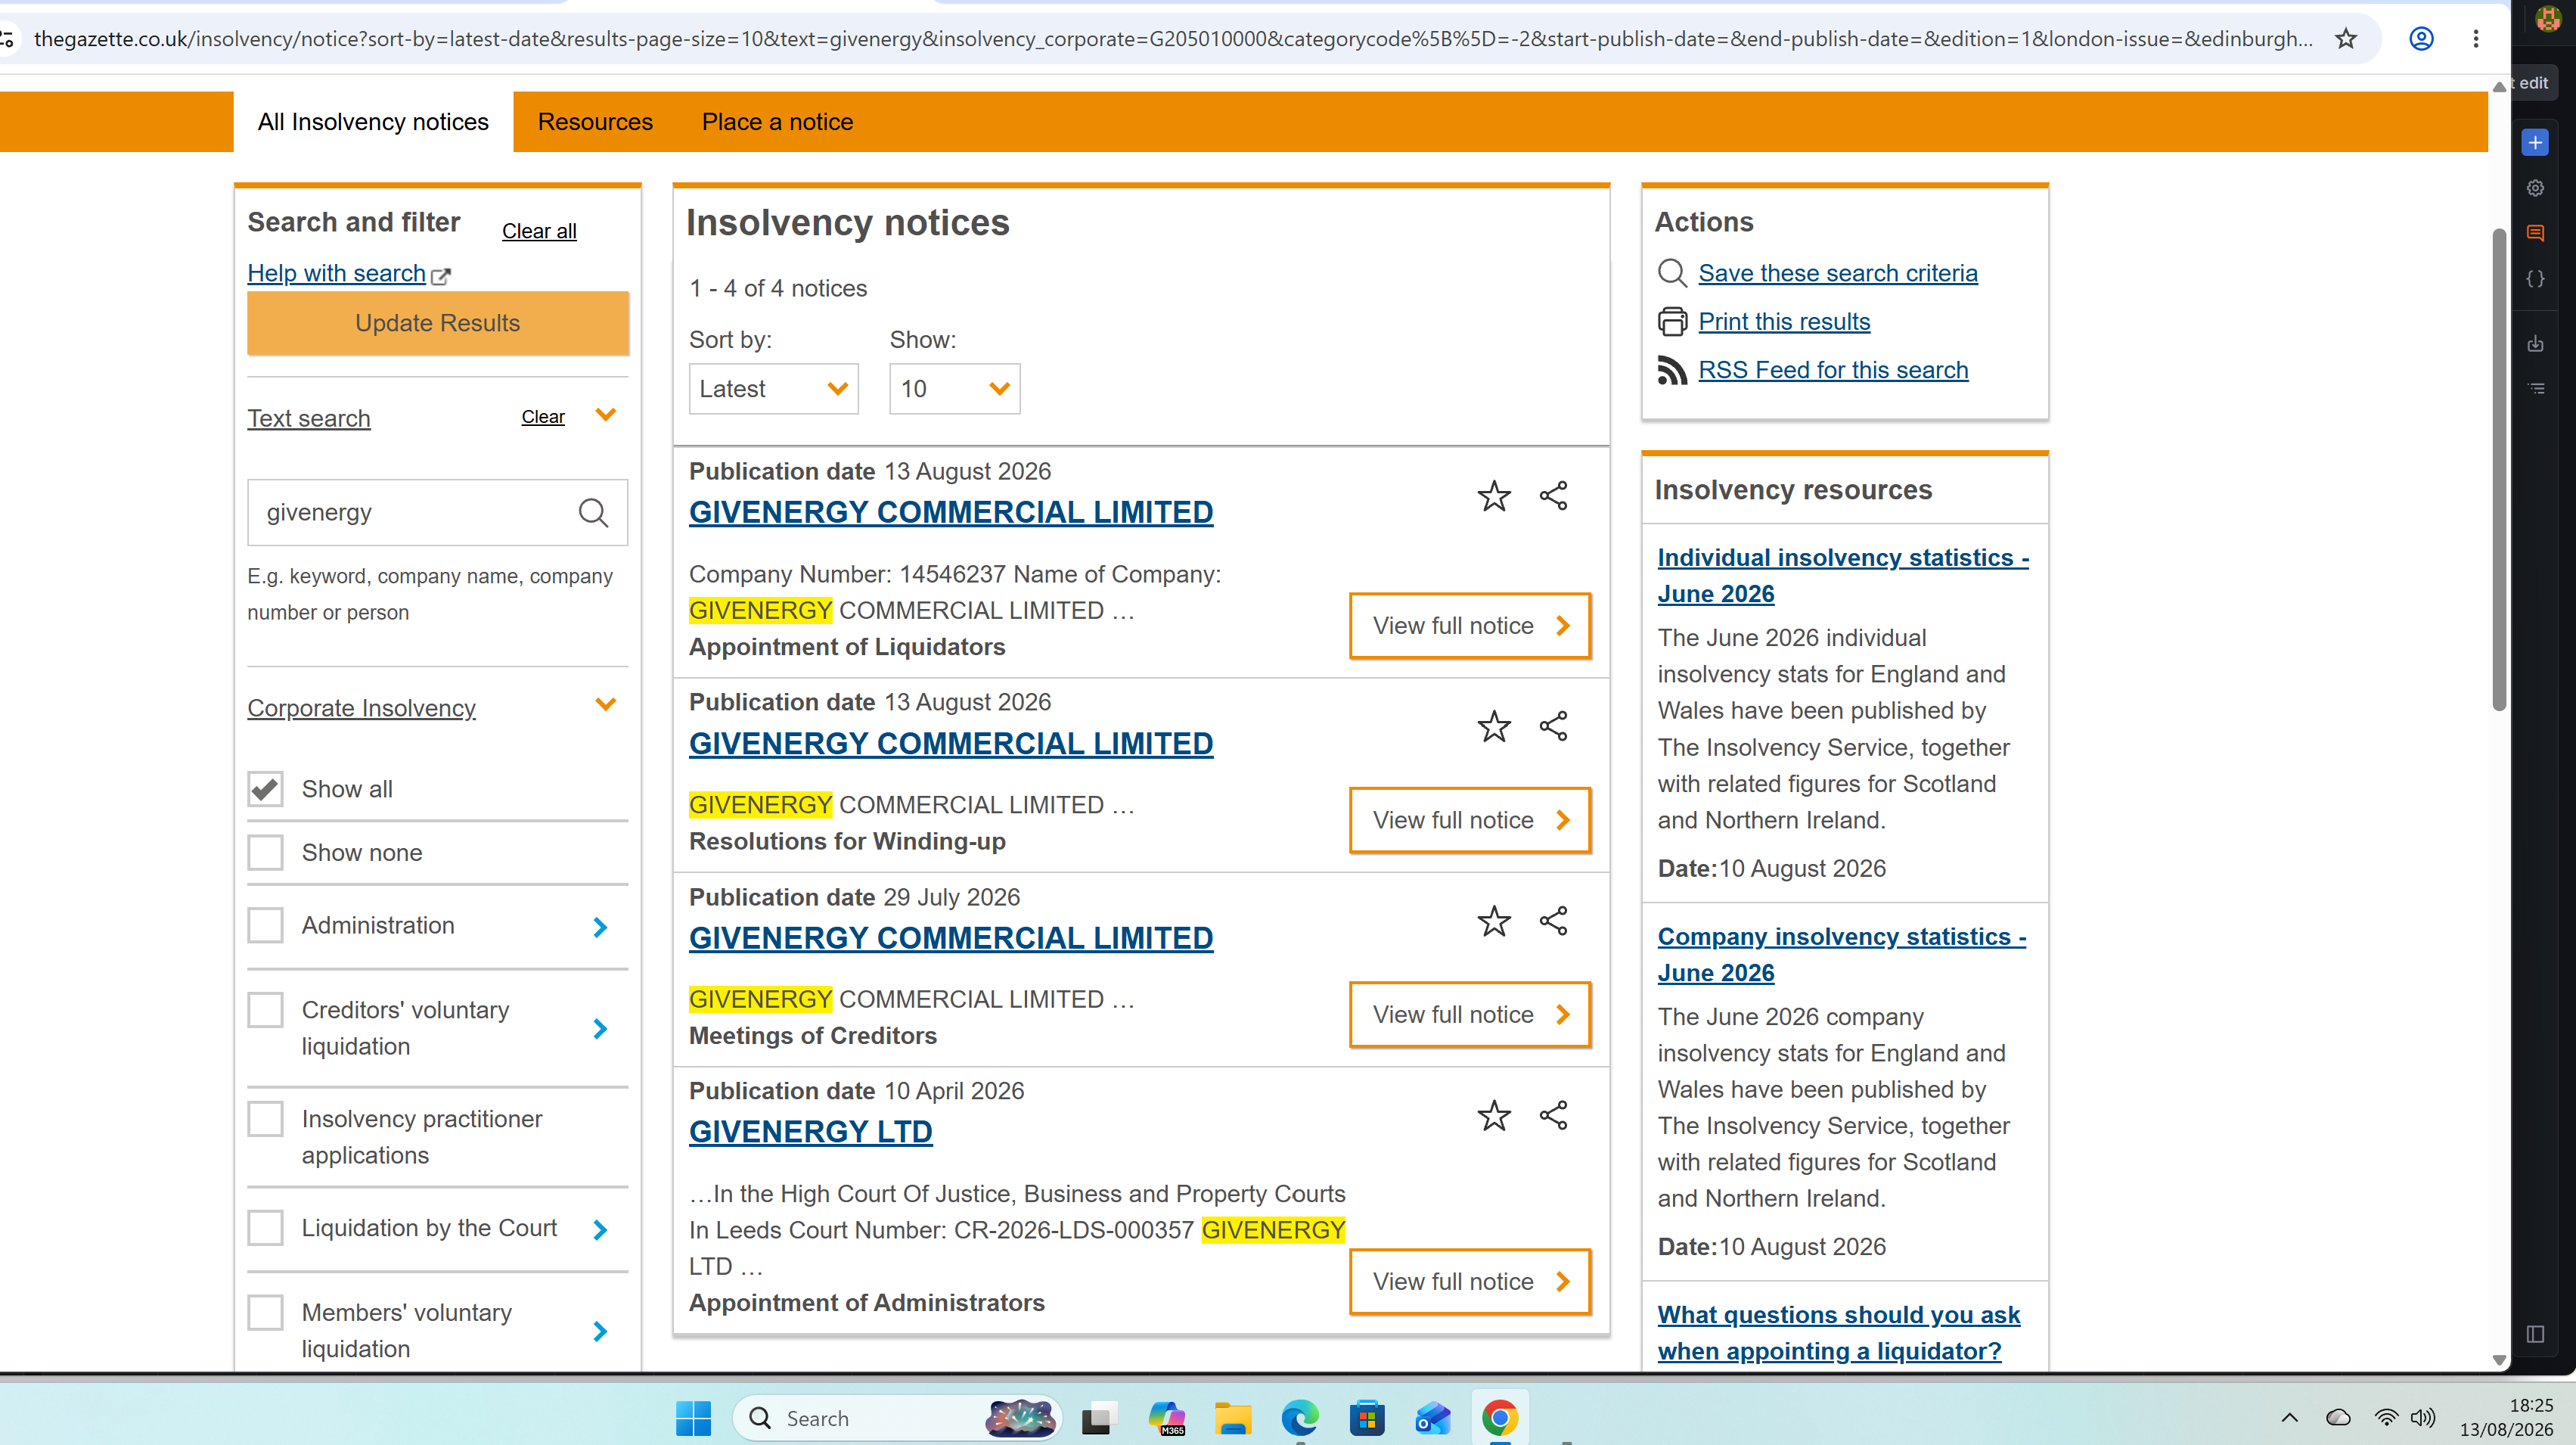Open the Chrome profile icon

pos(2421,39)
